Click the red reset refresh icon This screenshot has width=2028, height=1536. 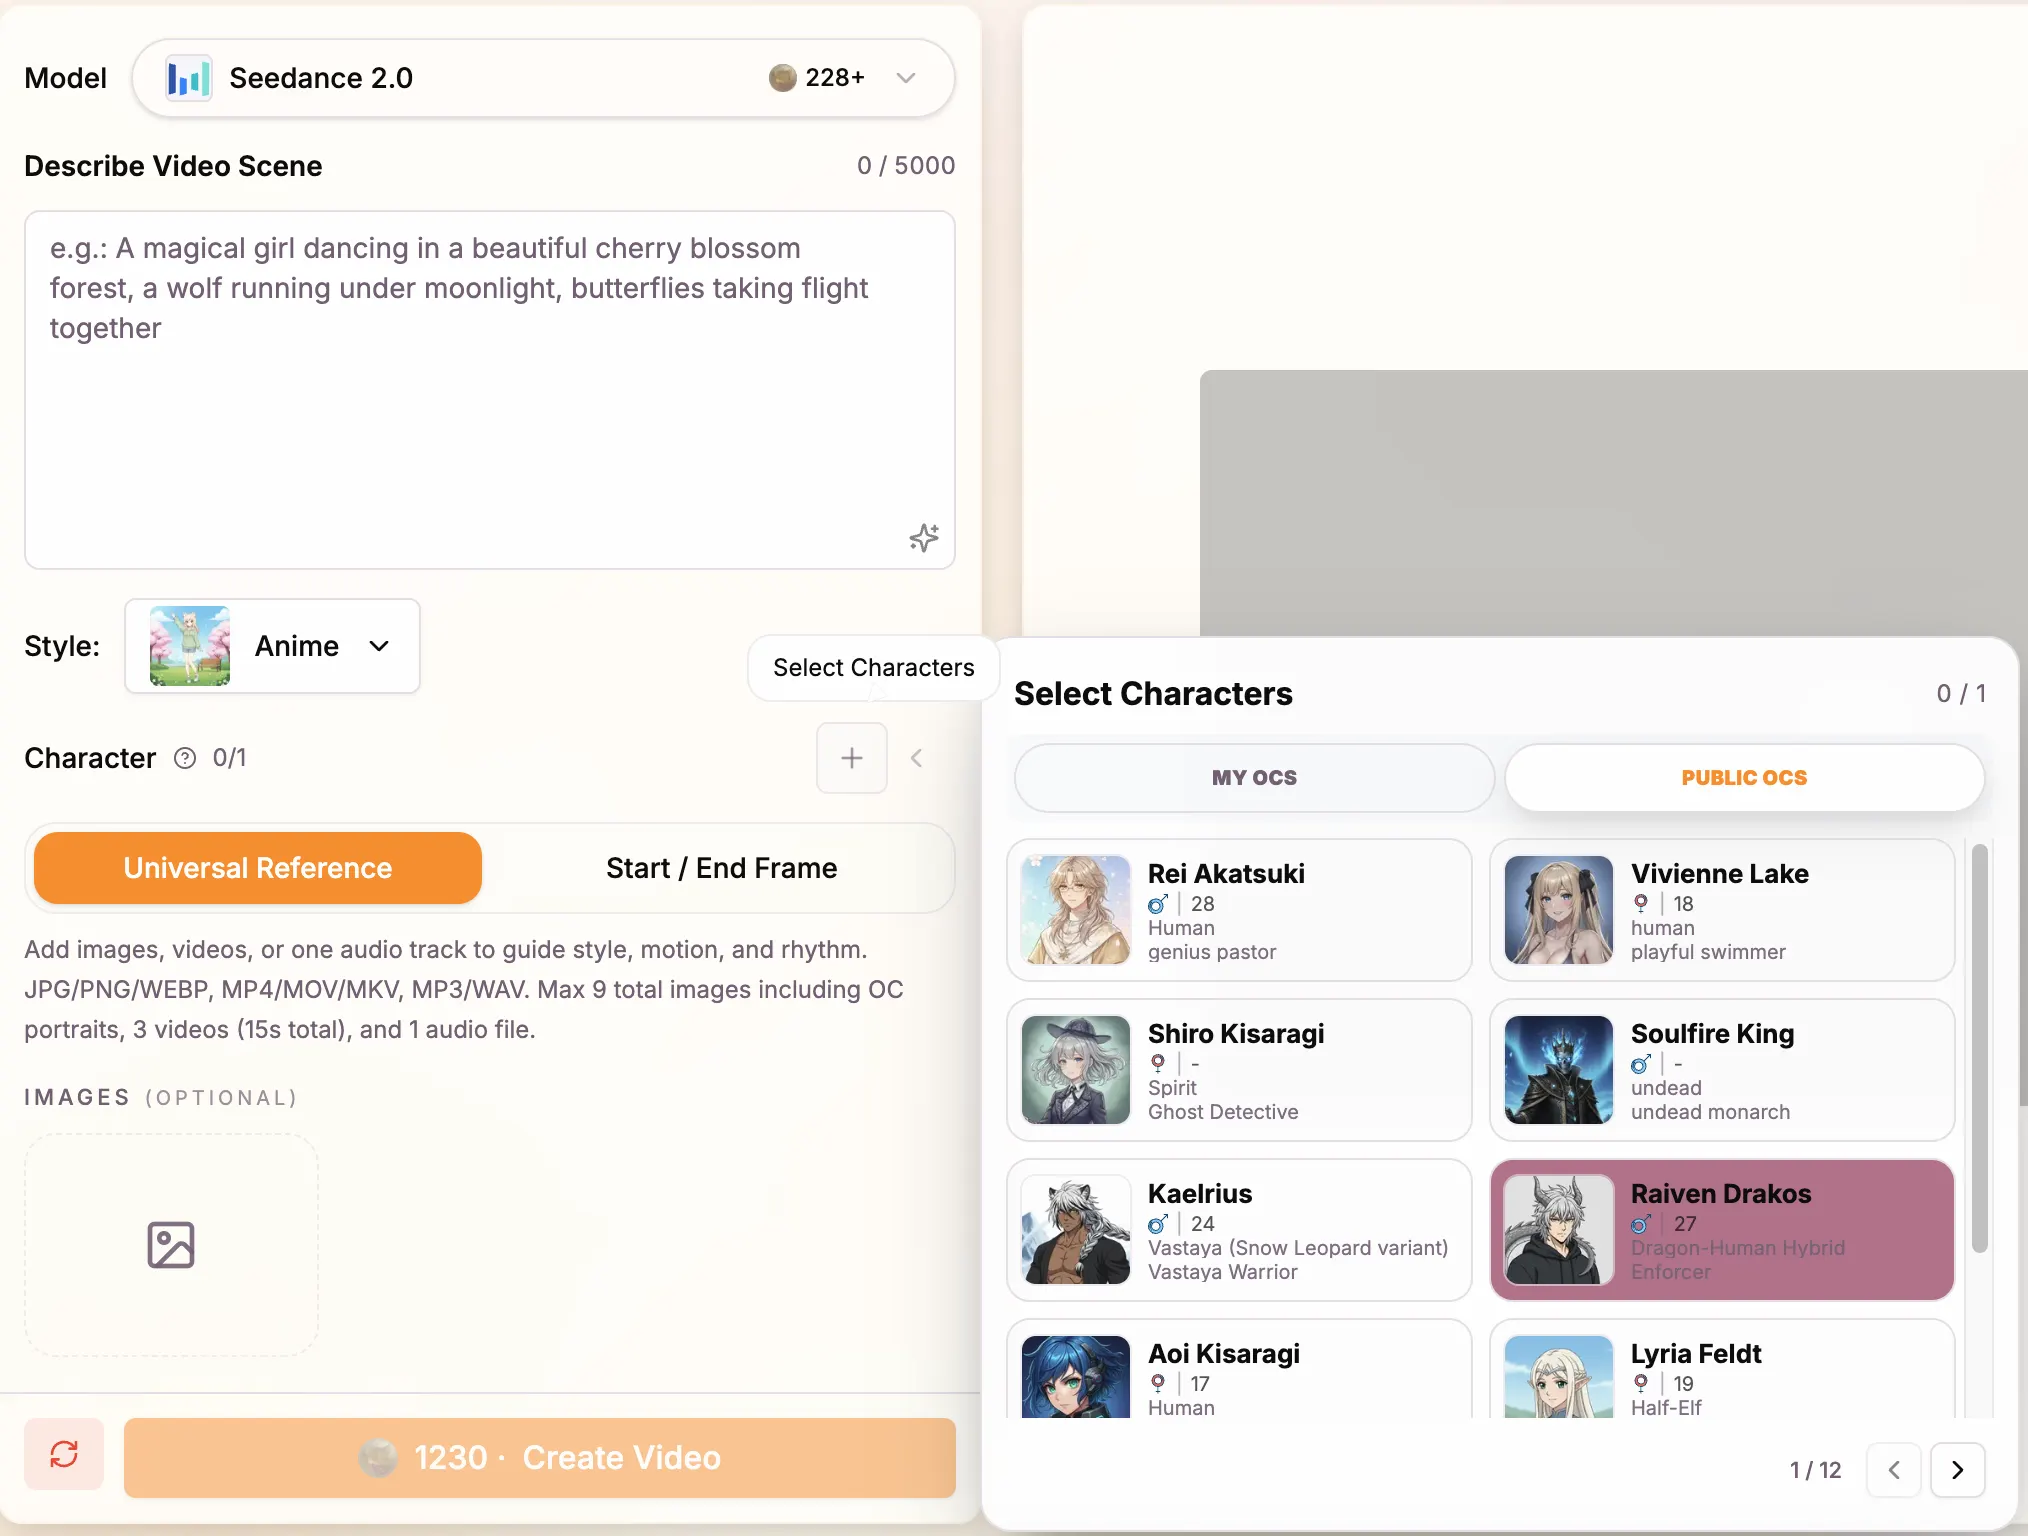[x=64, y=1454]
